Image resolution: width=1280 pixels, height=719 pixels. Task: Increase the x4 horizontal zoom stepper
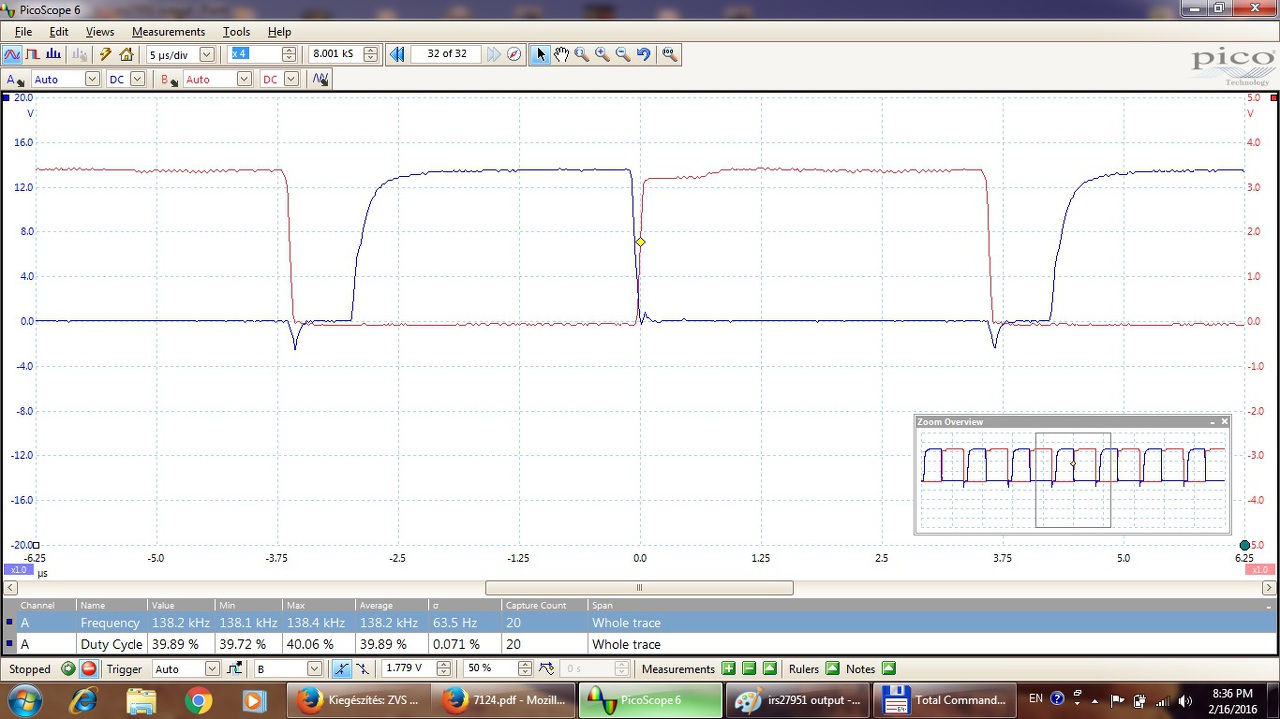tap(289, 50)
